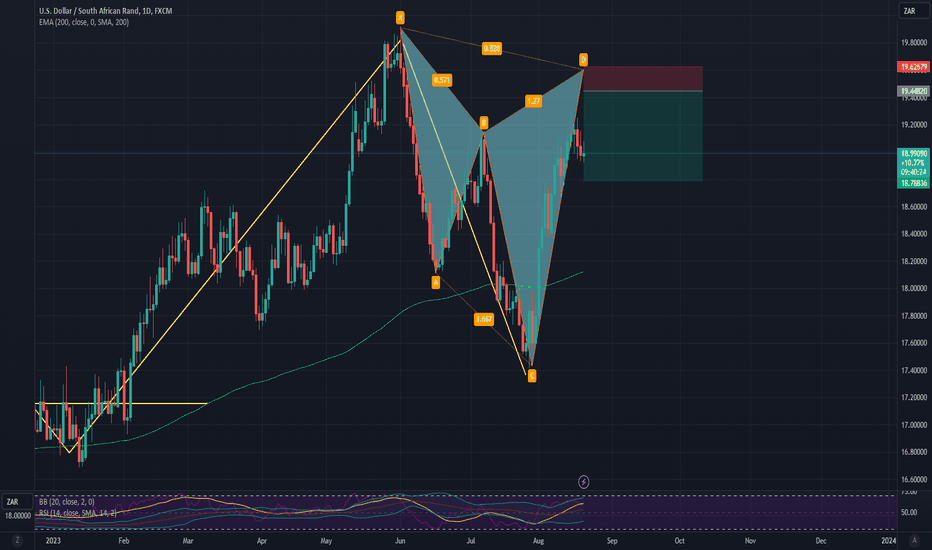Click the current price label 18.99090
The image size is (932, 550).
[x=913, y=153]
